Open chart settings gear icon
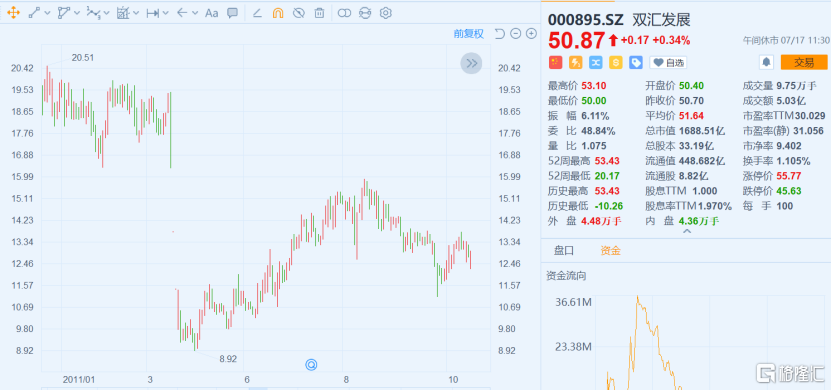 point(385,13)
